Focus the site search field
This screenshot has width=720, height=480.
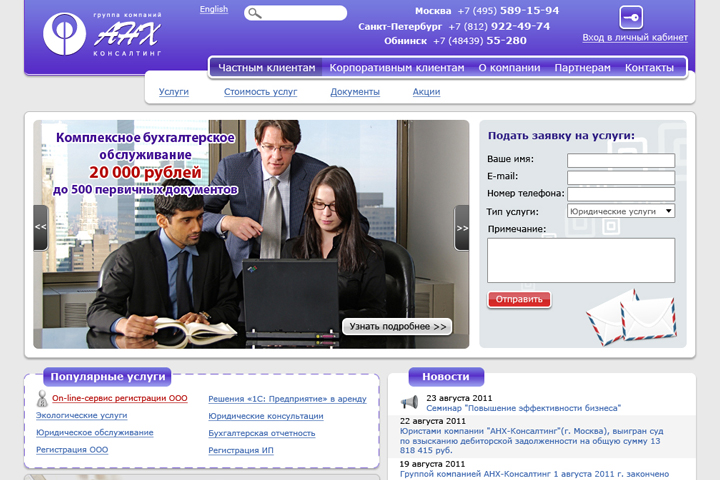pyautogui.click(x=295, y=13)
